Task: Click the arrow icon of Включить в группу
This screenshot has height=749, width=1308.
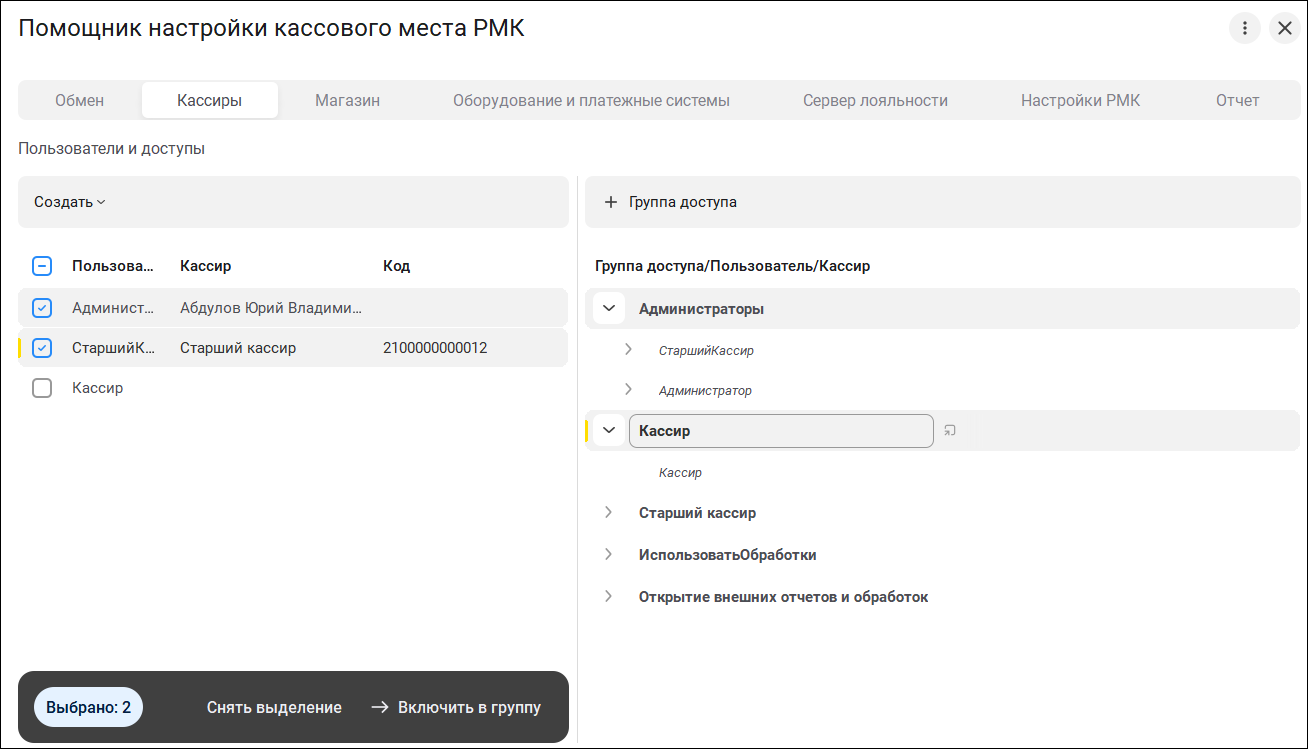Action: pyautogui.click(x=380, y=707)
